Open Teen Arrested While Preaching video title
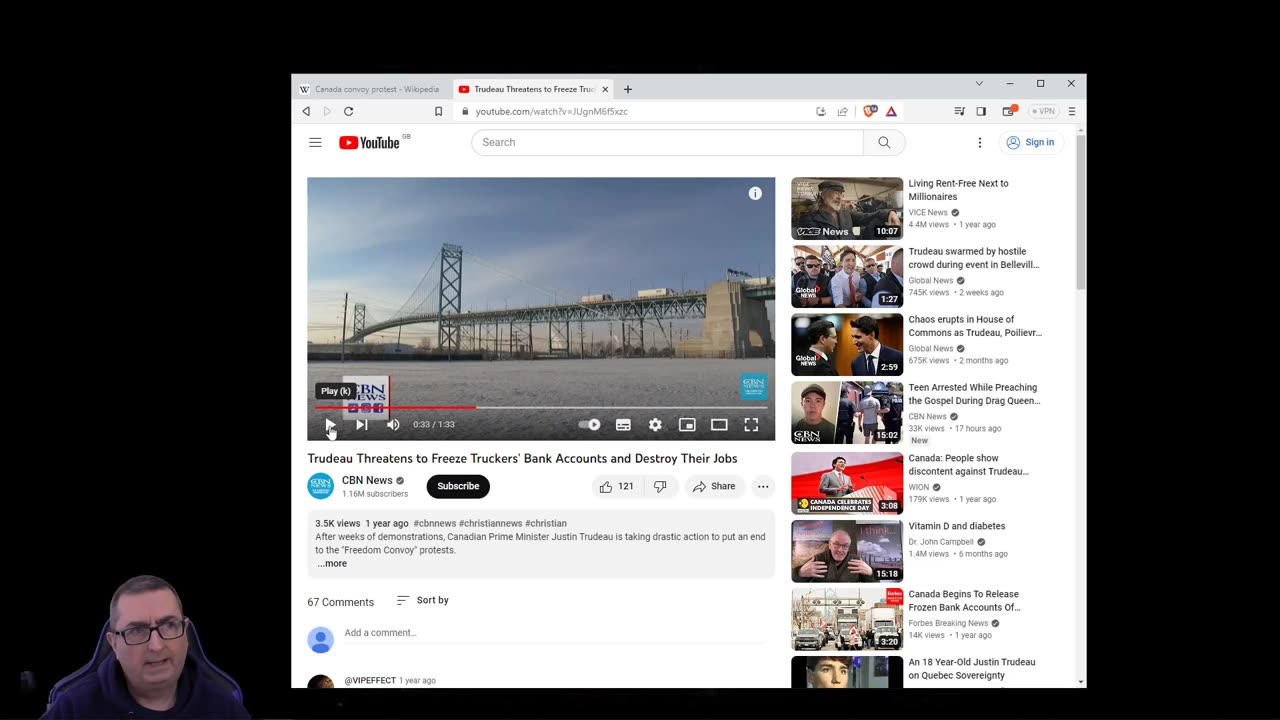This screenshot has width=1280, height=720. [974, 394]
